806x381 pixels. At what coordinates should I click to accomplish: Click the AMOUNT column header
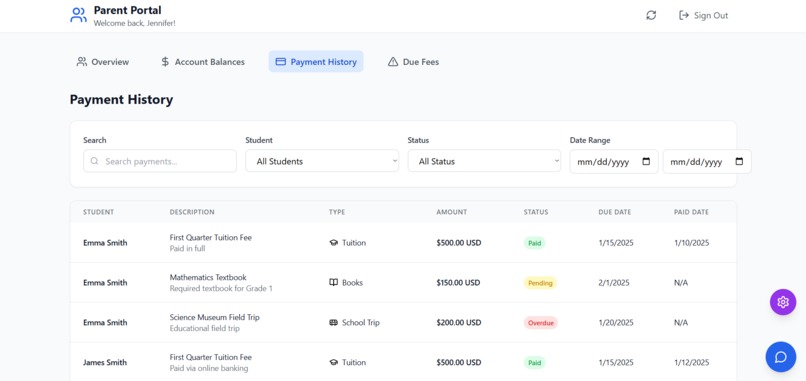tap(452, 212)
